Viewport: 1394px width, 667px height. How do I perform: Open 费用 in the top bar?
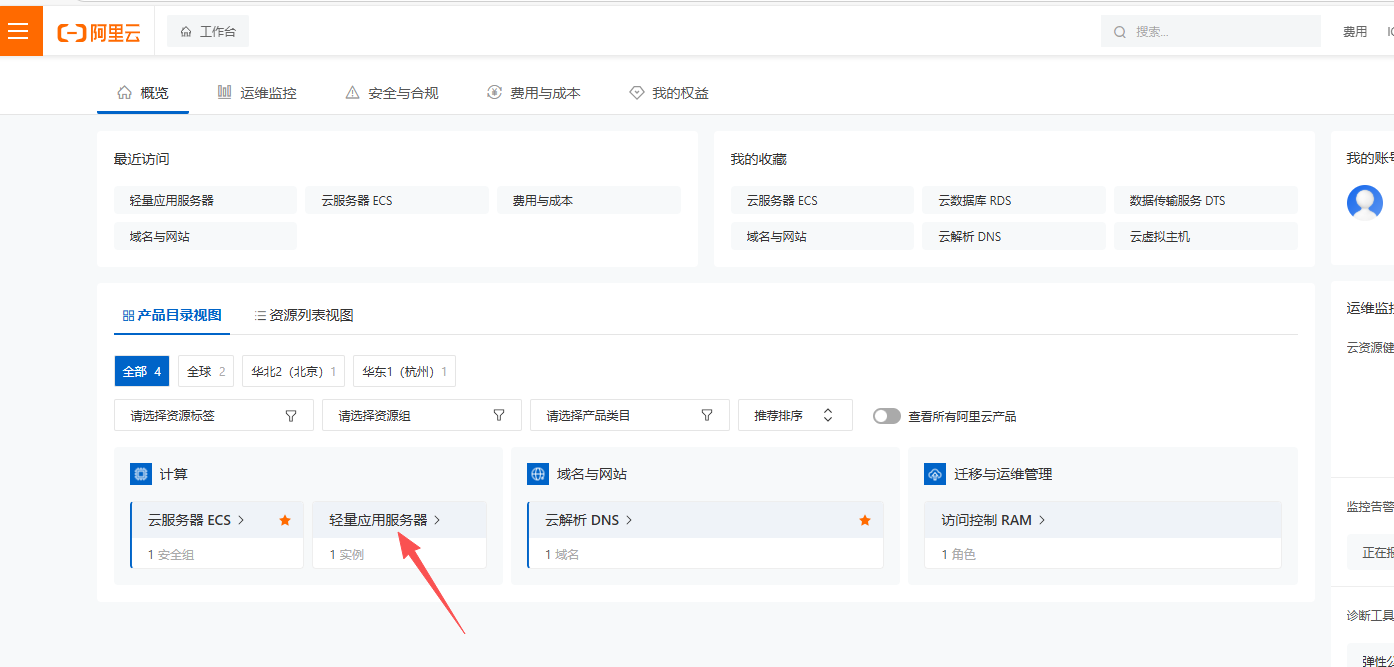click(x=1355, y=32)
